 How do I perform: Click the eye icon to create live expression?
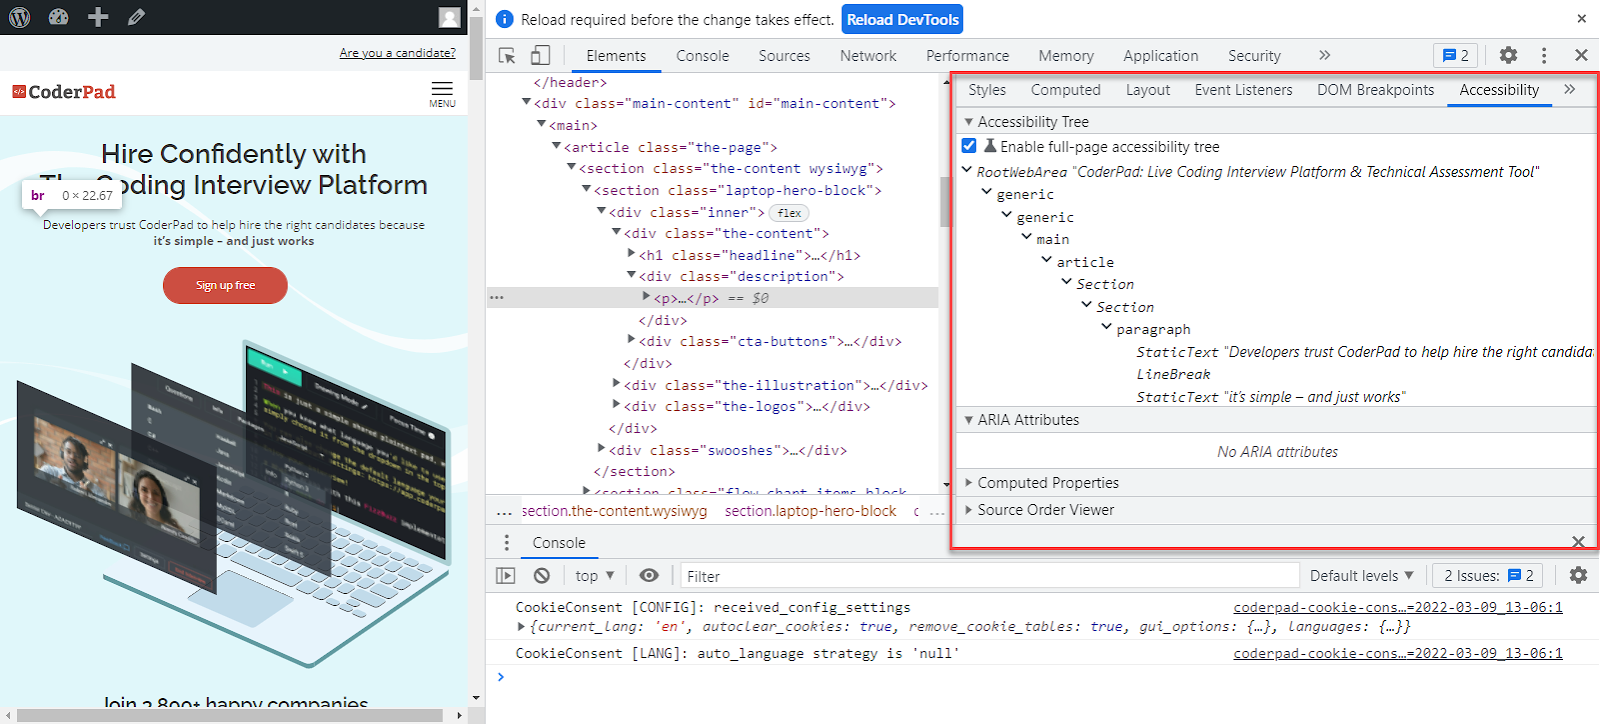649,576
